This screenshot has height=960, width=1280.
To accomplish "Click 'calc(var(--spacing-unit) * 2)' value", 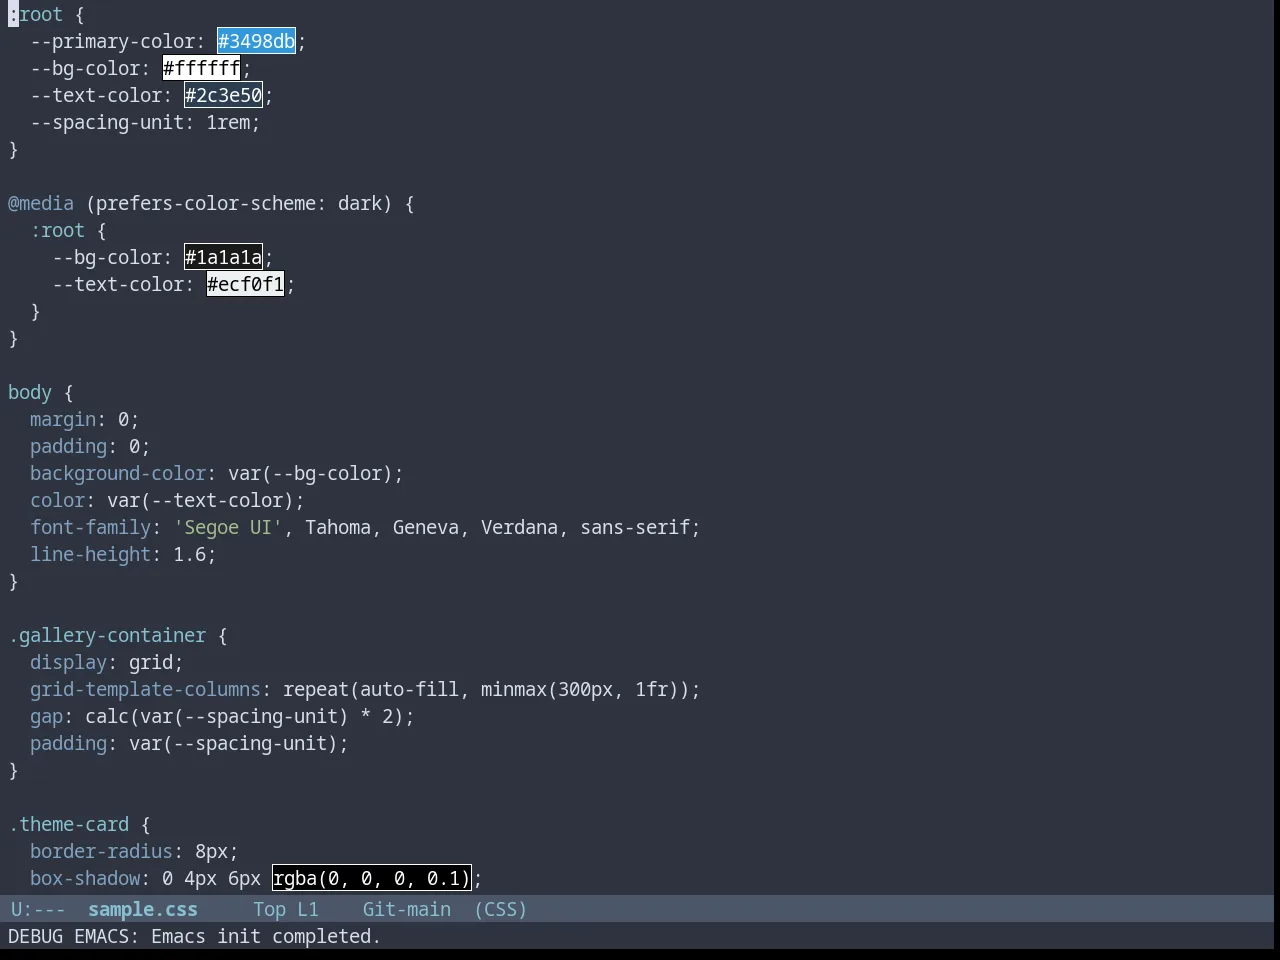I will [x=244, y=716].
